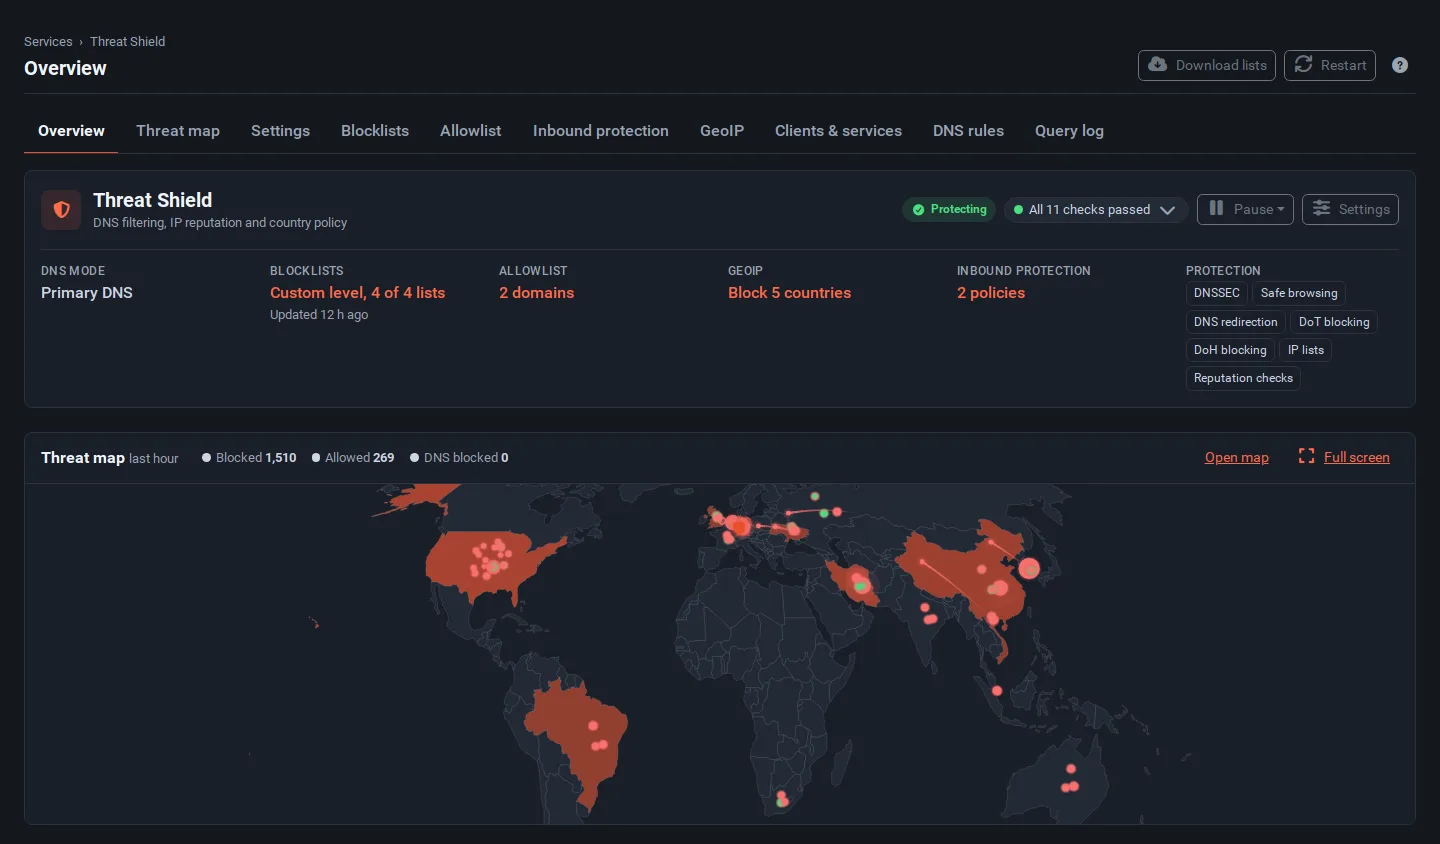This screenshot has width=1440, height=844.
Task: Open the Clients & services tab
Action: (x=838, y=131)
